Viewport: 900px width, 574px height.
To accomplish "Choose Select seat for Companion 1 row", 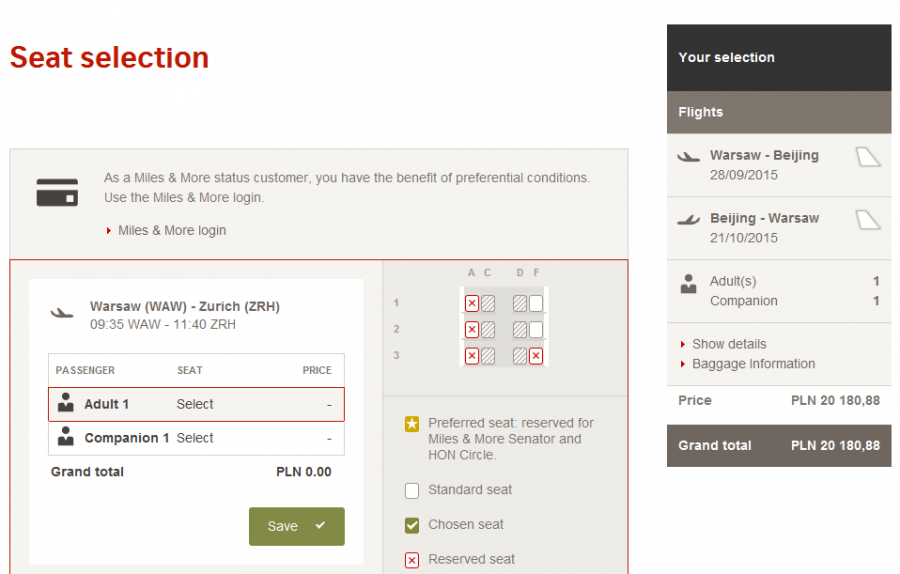I will point(195,438).
